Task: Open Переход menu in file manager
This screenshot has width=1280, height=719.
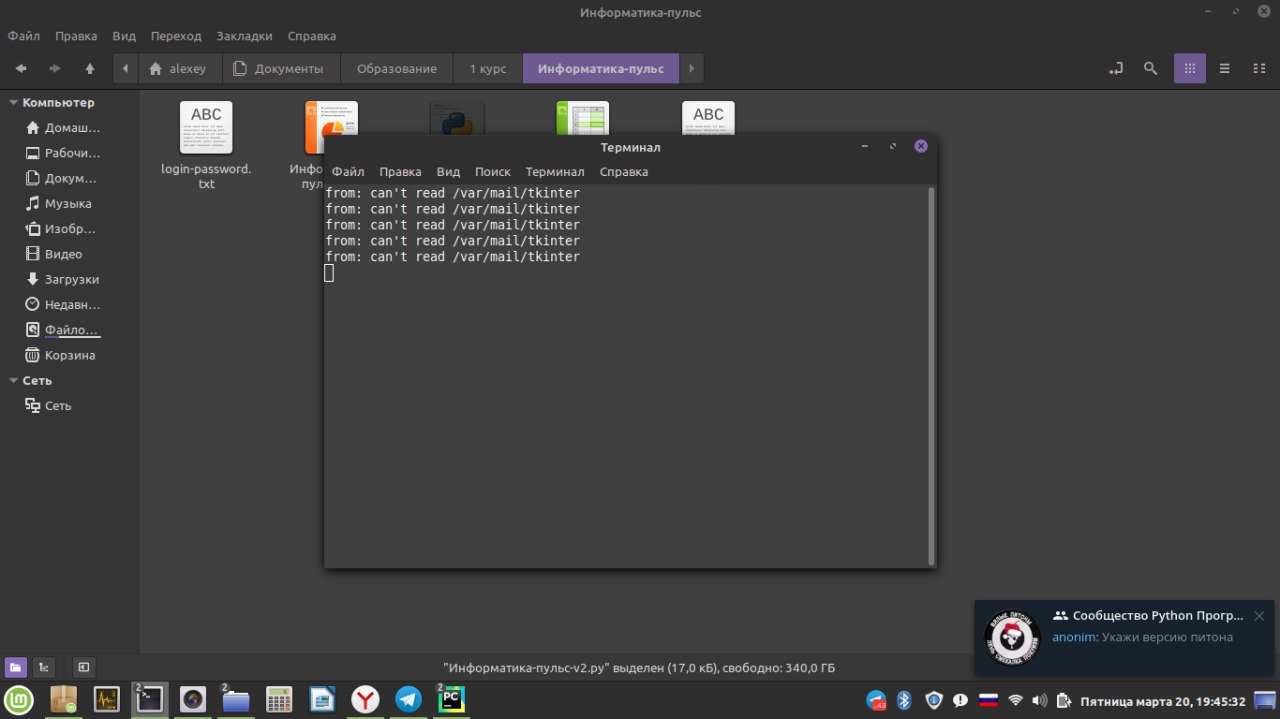Action: (x=176, y=36)
